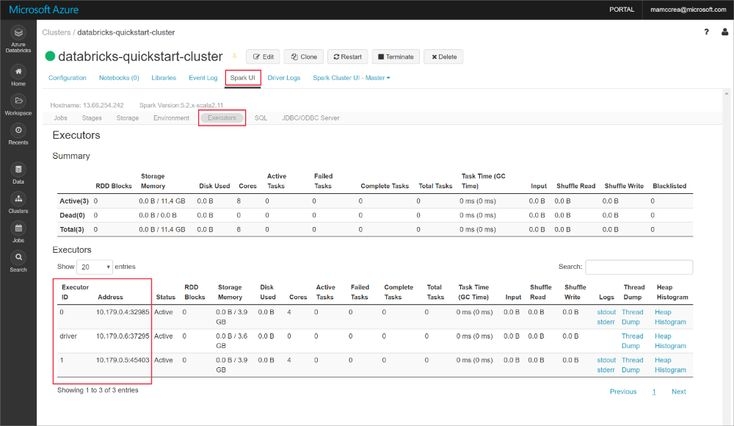Terminate the cluster

pos(396,57)
